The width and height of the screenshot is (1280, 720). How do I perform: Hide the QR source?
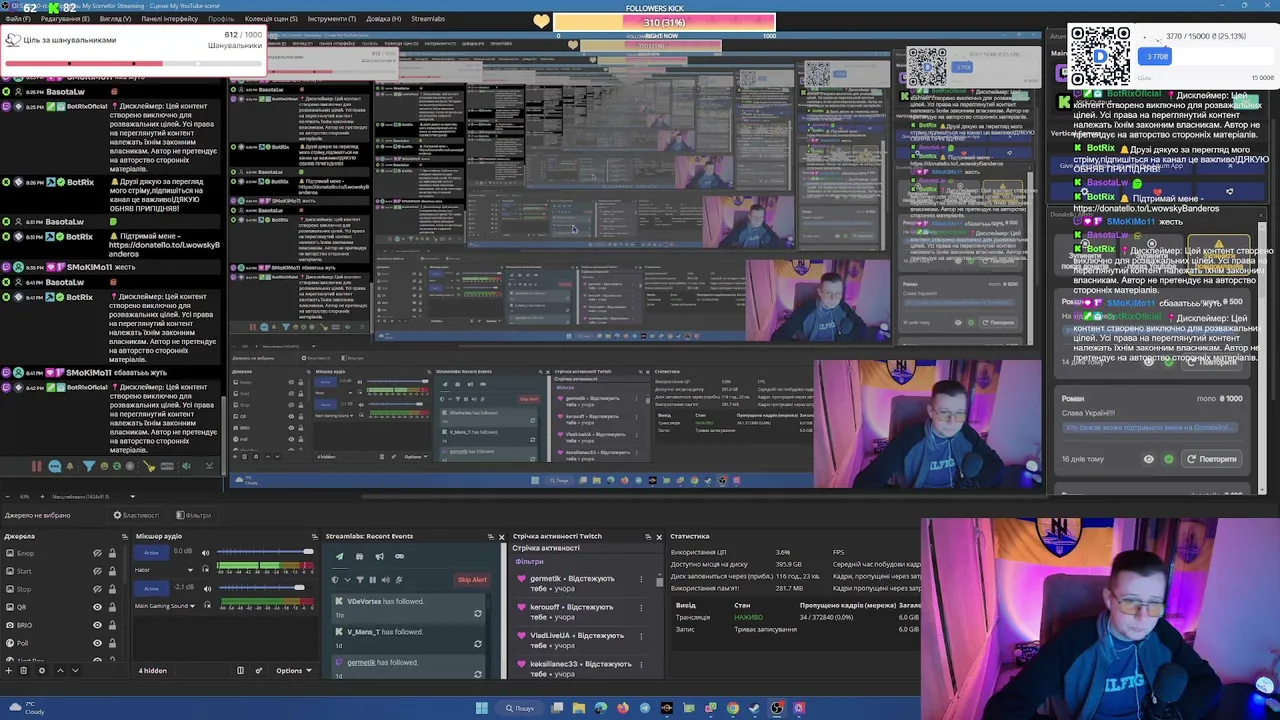click(97, 607)
